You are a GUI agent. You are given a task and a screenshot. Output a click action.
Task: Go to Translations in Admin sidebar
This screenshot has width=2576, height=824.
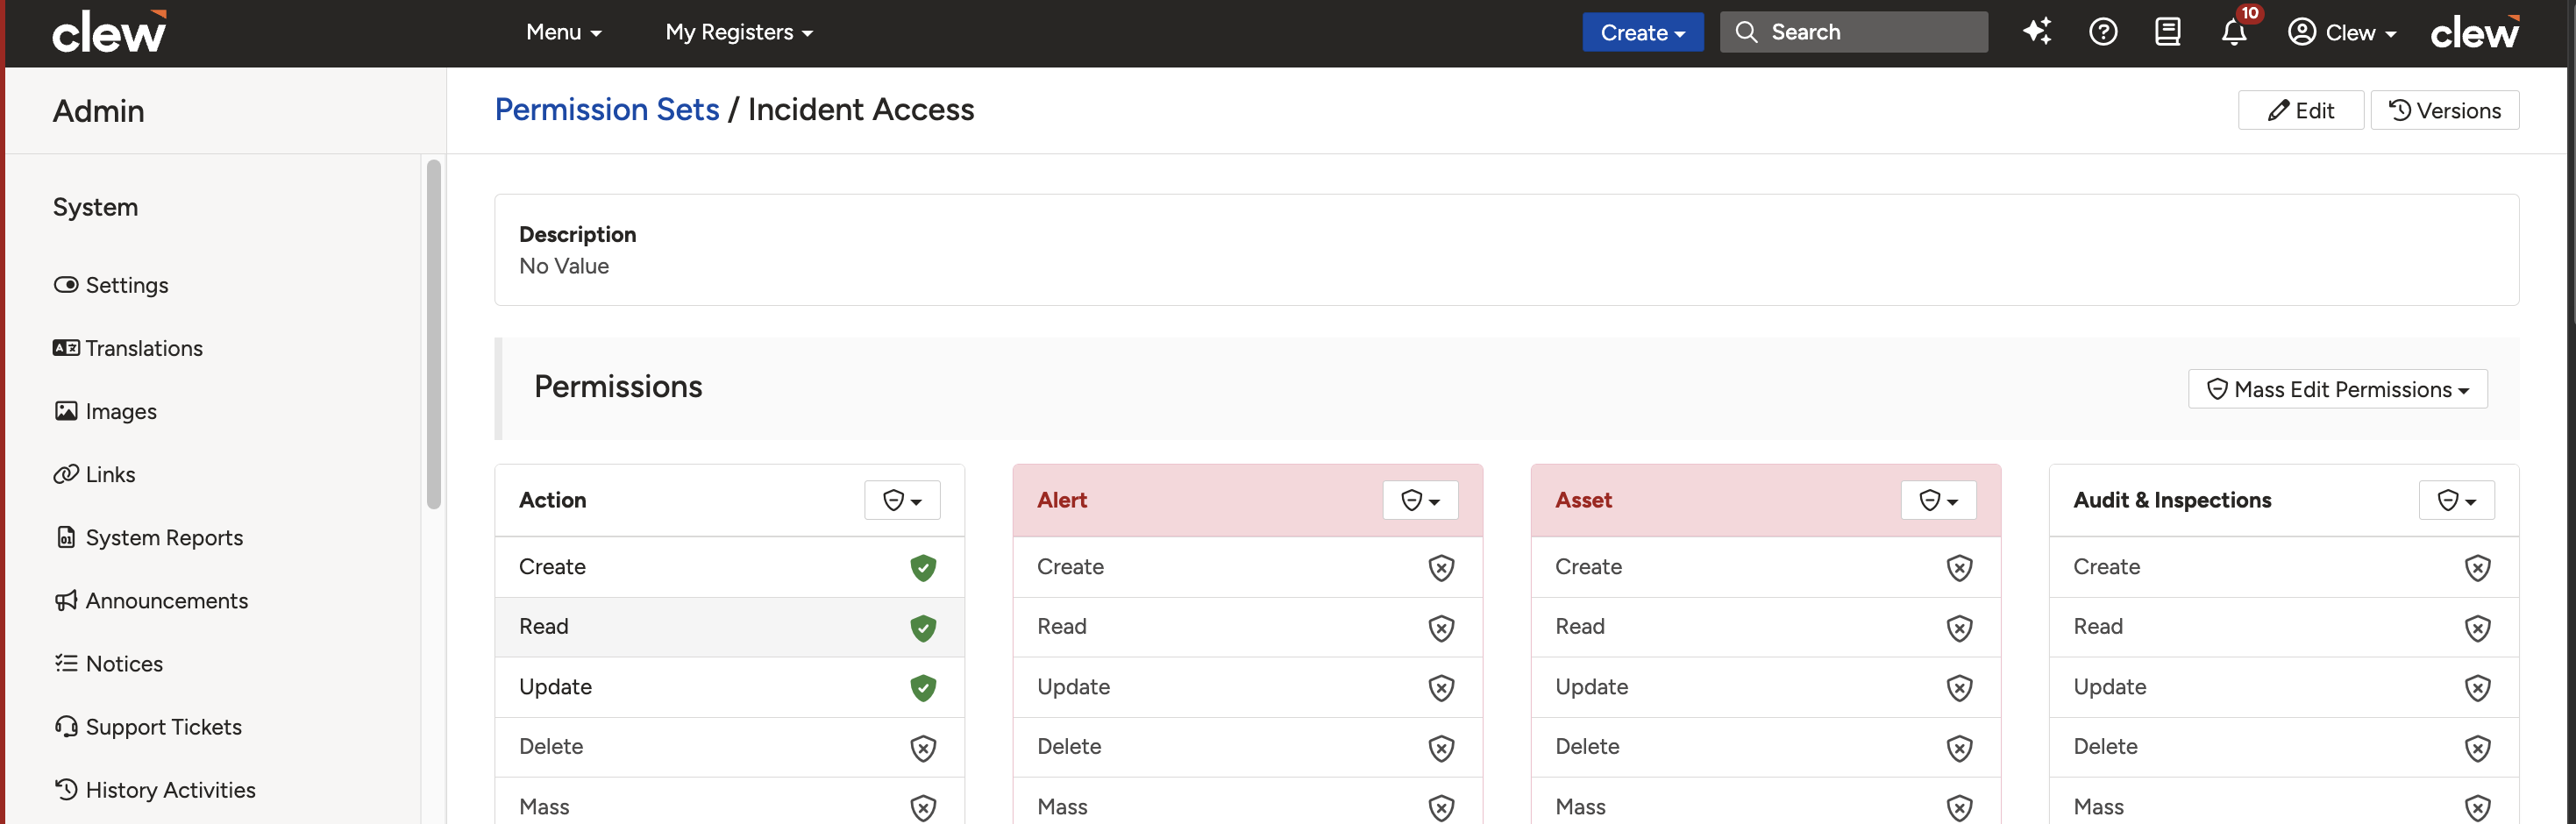128,348
